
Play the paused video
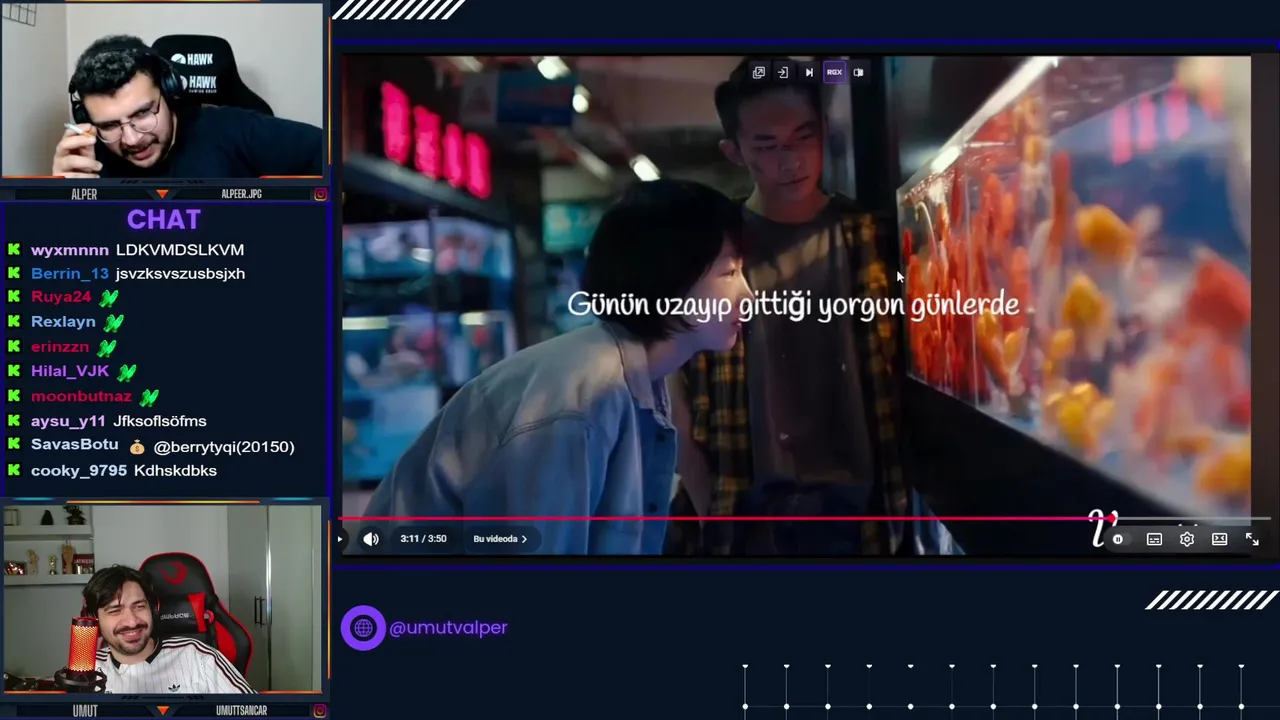(340, 539)
